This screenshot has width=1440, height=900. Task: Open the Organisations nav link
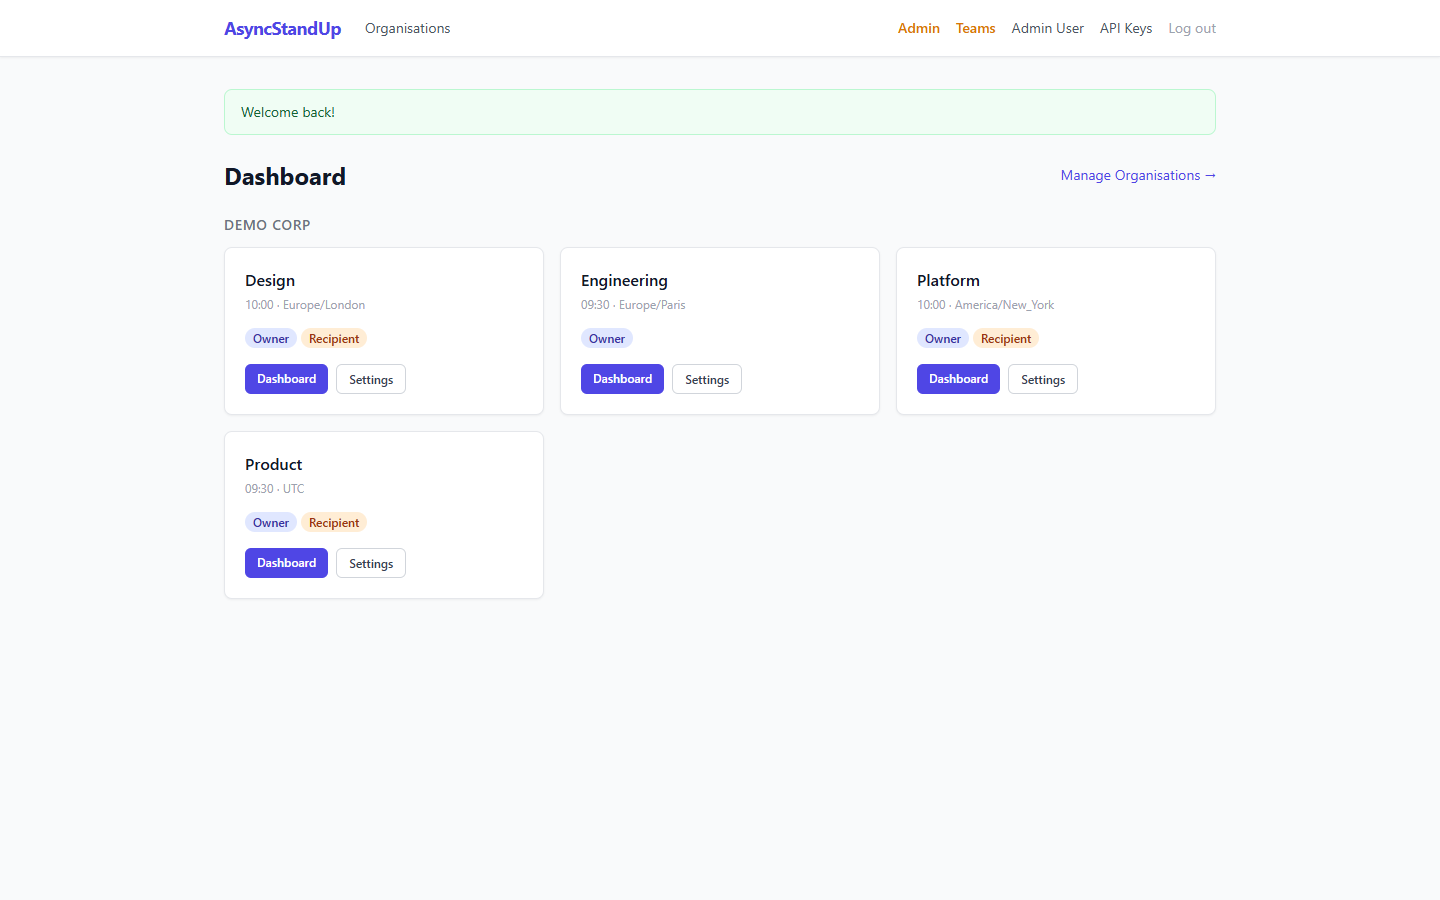coord(407,28)
